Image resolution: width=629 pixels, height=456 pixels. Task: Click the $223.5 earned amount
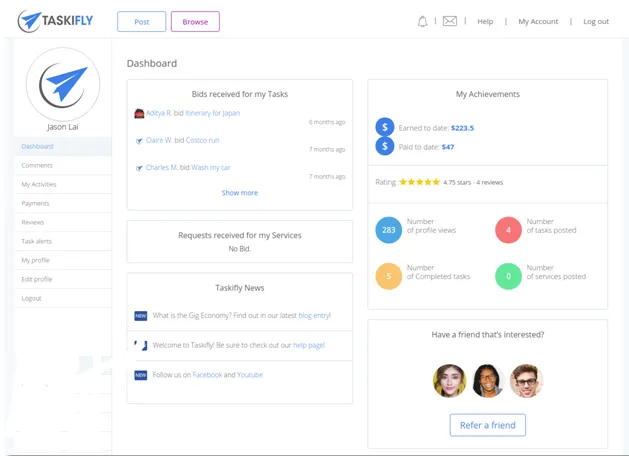462,128
